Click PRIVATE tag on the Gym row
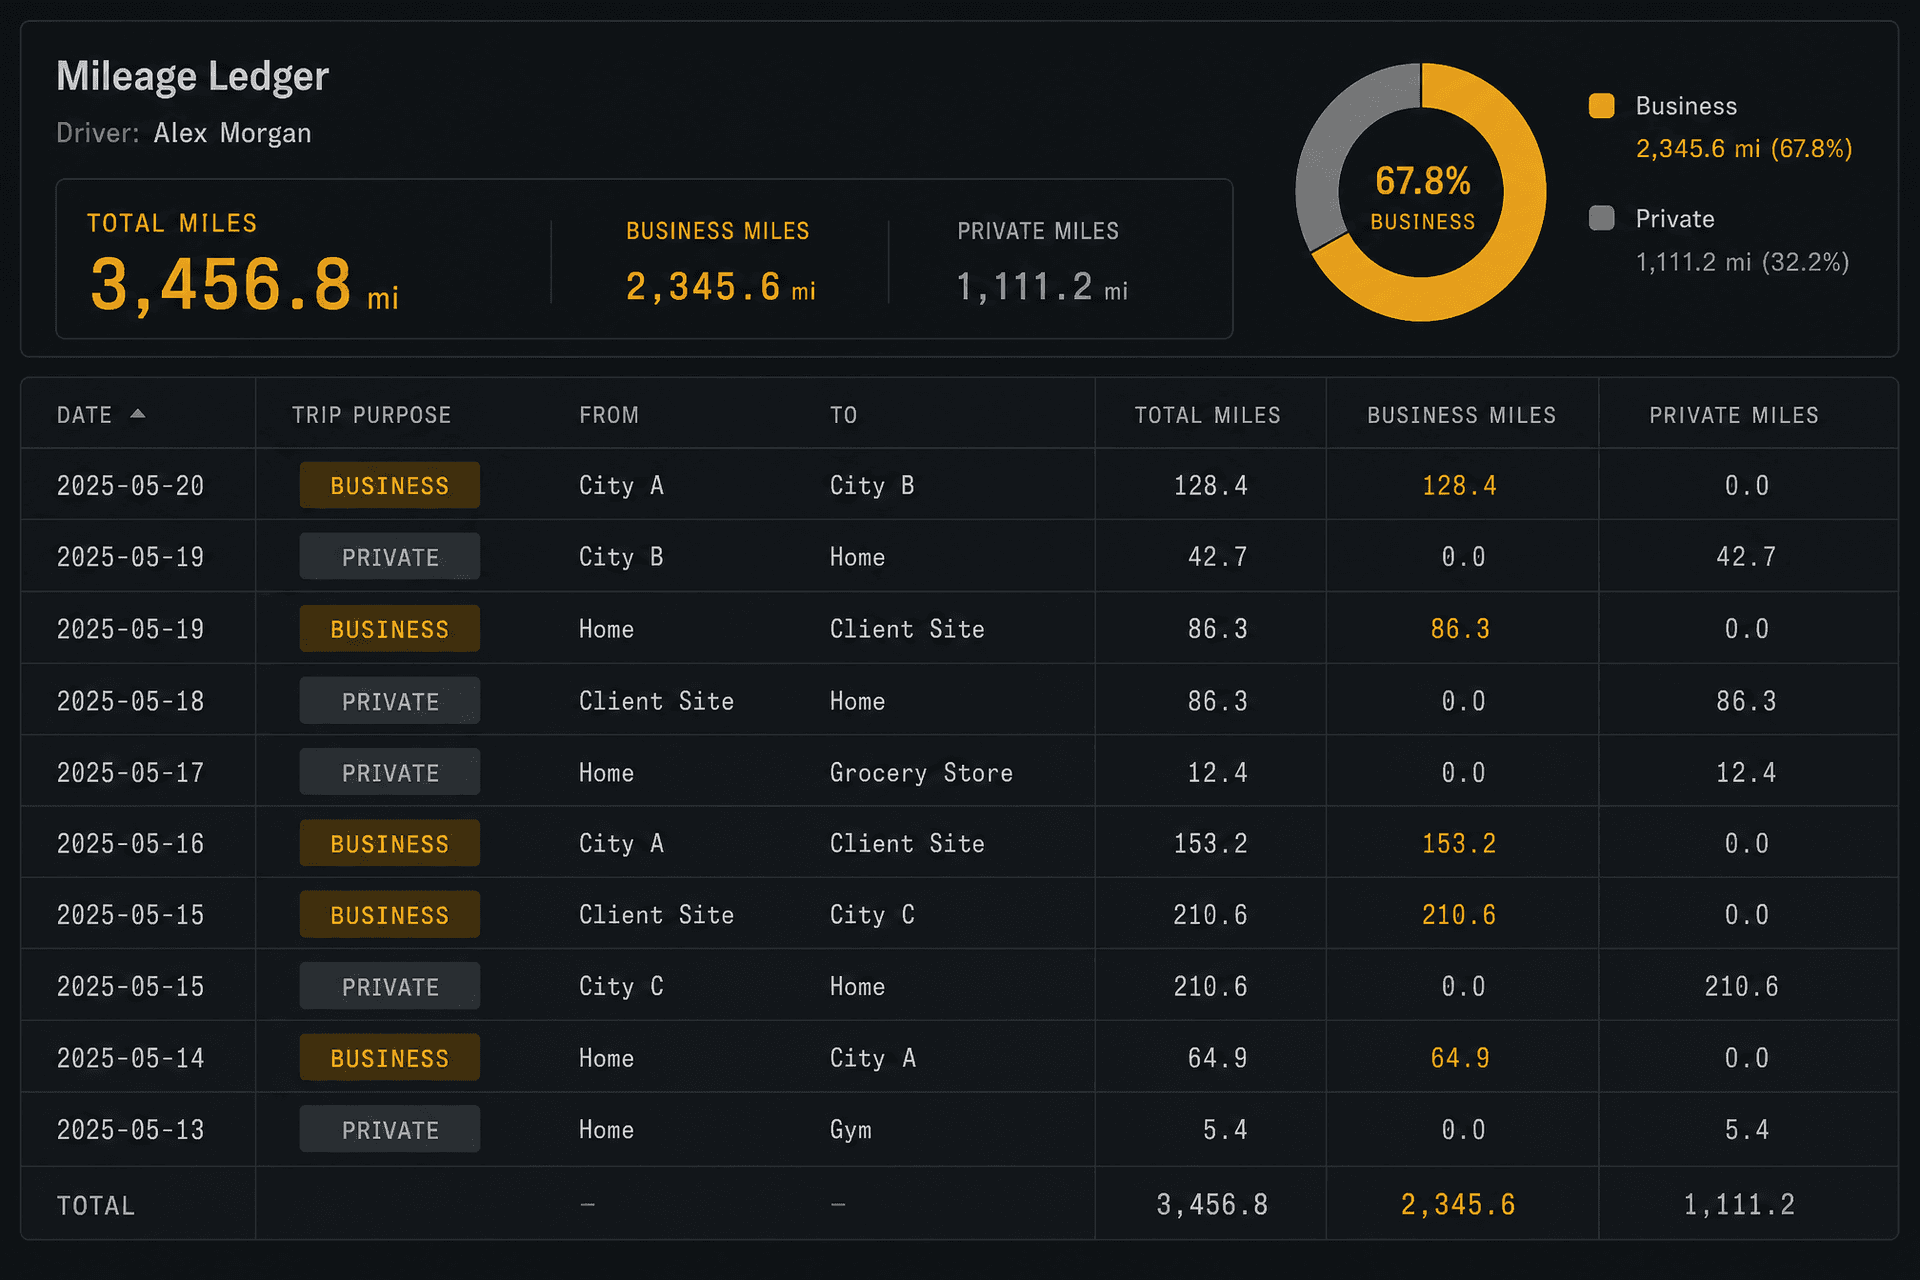The width and height of the screenshot is (1920, 1280). 390,1129
